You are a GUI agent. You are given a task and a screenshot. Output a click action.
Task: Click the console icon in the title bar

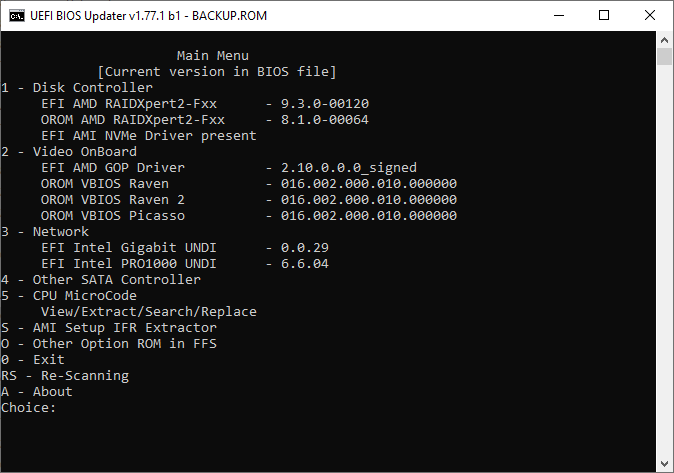point(15,15)
